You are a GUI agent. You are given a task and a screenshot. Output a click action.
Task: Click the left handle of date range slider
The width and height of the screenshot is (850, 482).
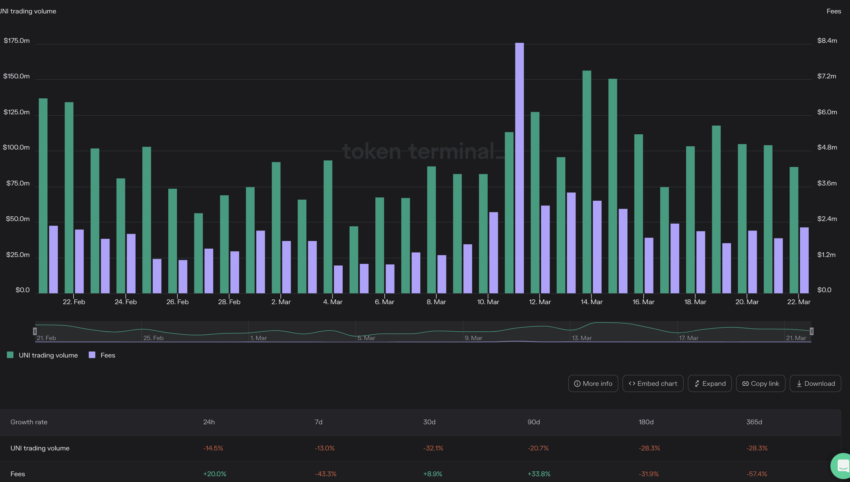[35, 330]
